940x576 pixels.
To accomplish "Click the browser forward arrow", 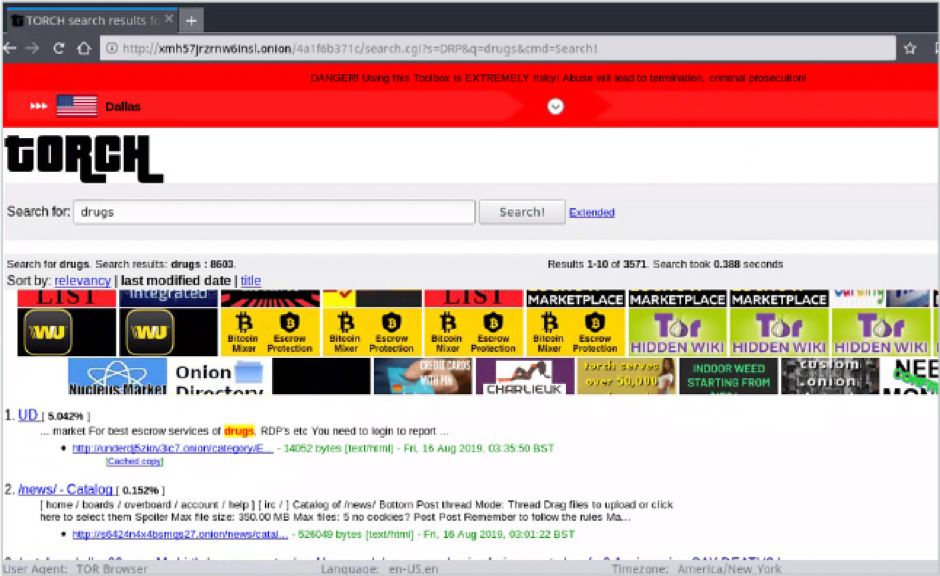I will (x=33, y=48).
